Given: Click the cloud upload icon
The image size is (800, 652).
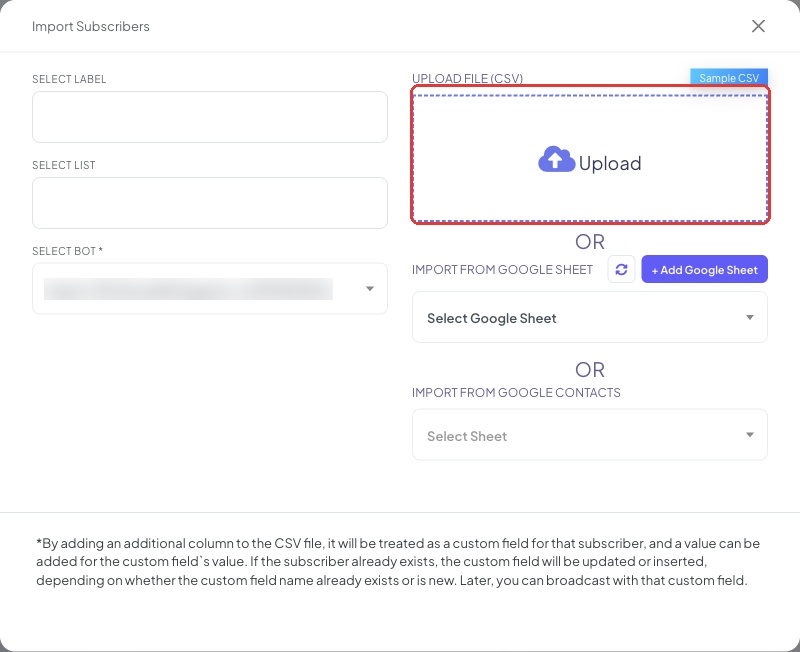Looking at the screenshot, I should pos(556,159).
